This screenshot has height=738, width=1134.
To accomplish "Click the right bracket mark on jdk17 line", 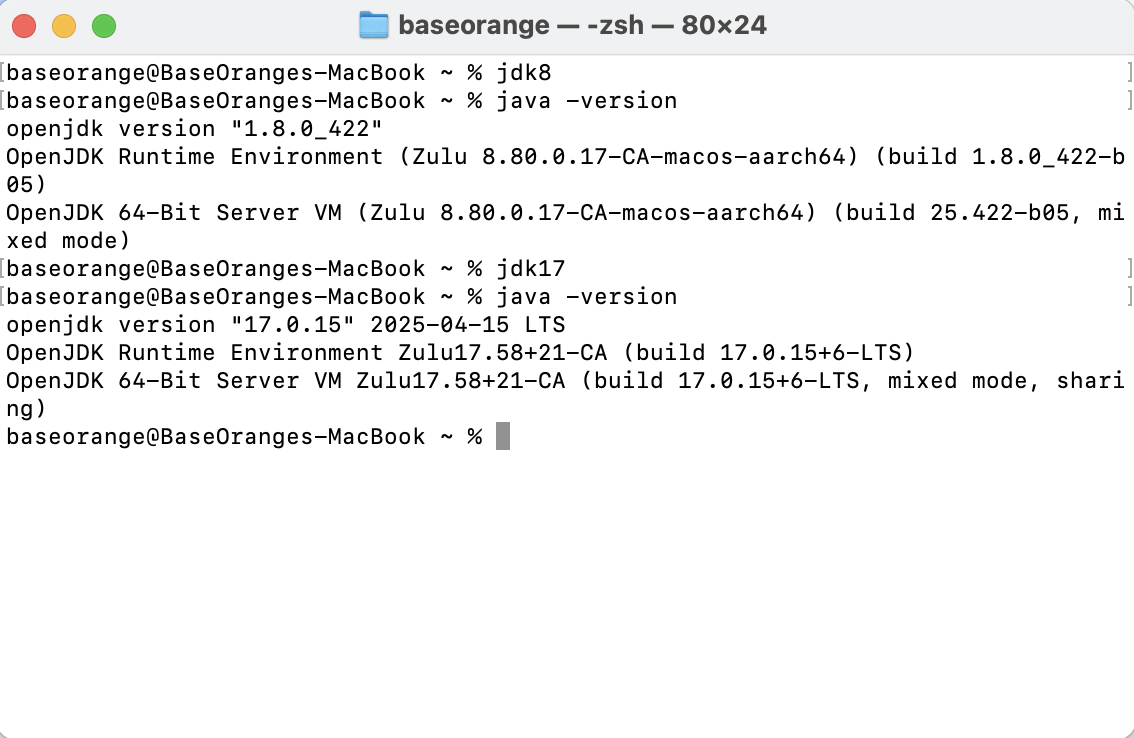I will [x=1129, y=269].
